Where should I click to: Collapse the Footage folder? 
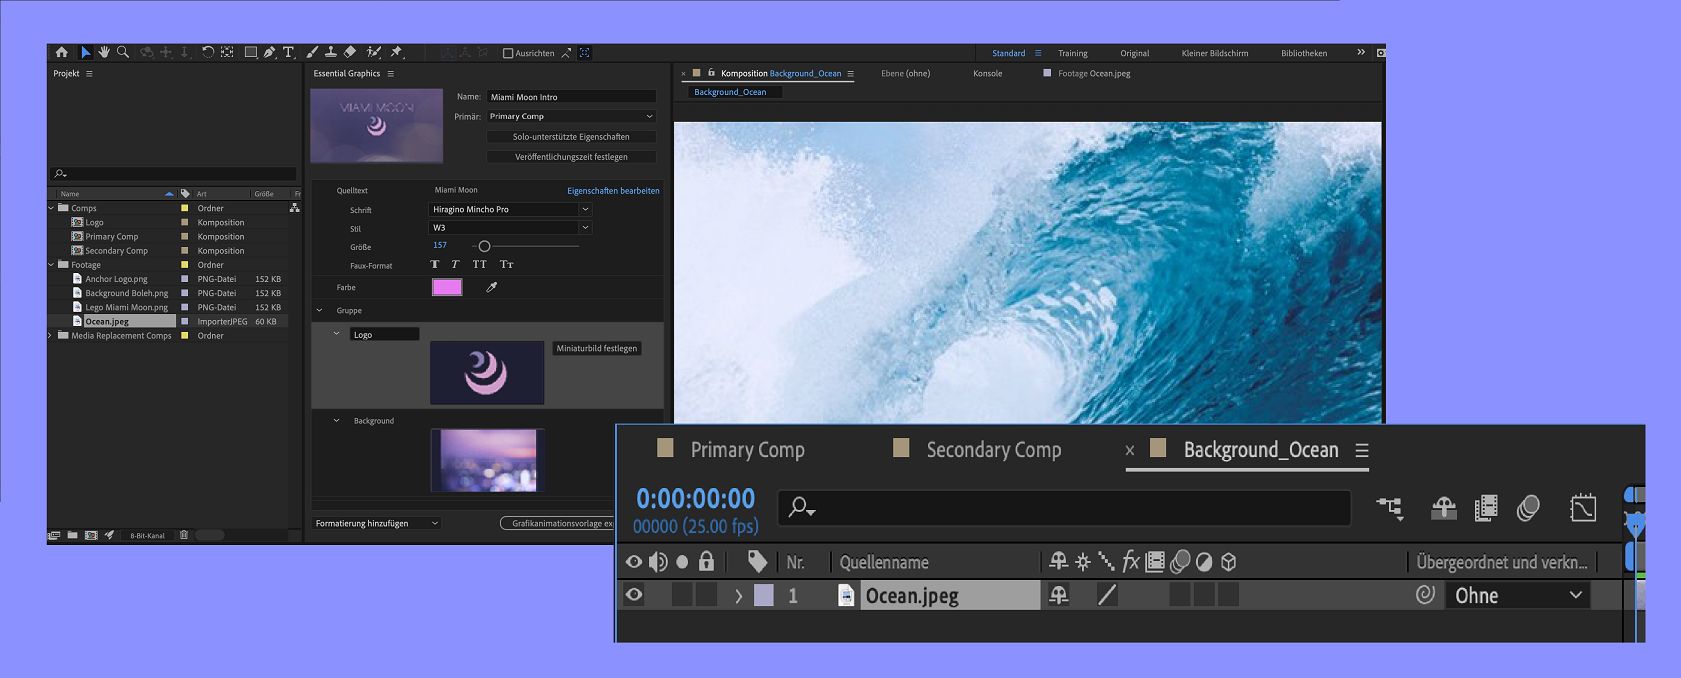tap(52, 265)
